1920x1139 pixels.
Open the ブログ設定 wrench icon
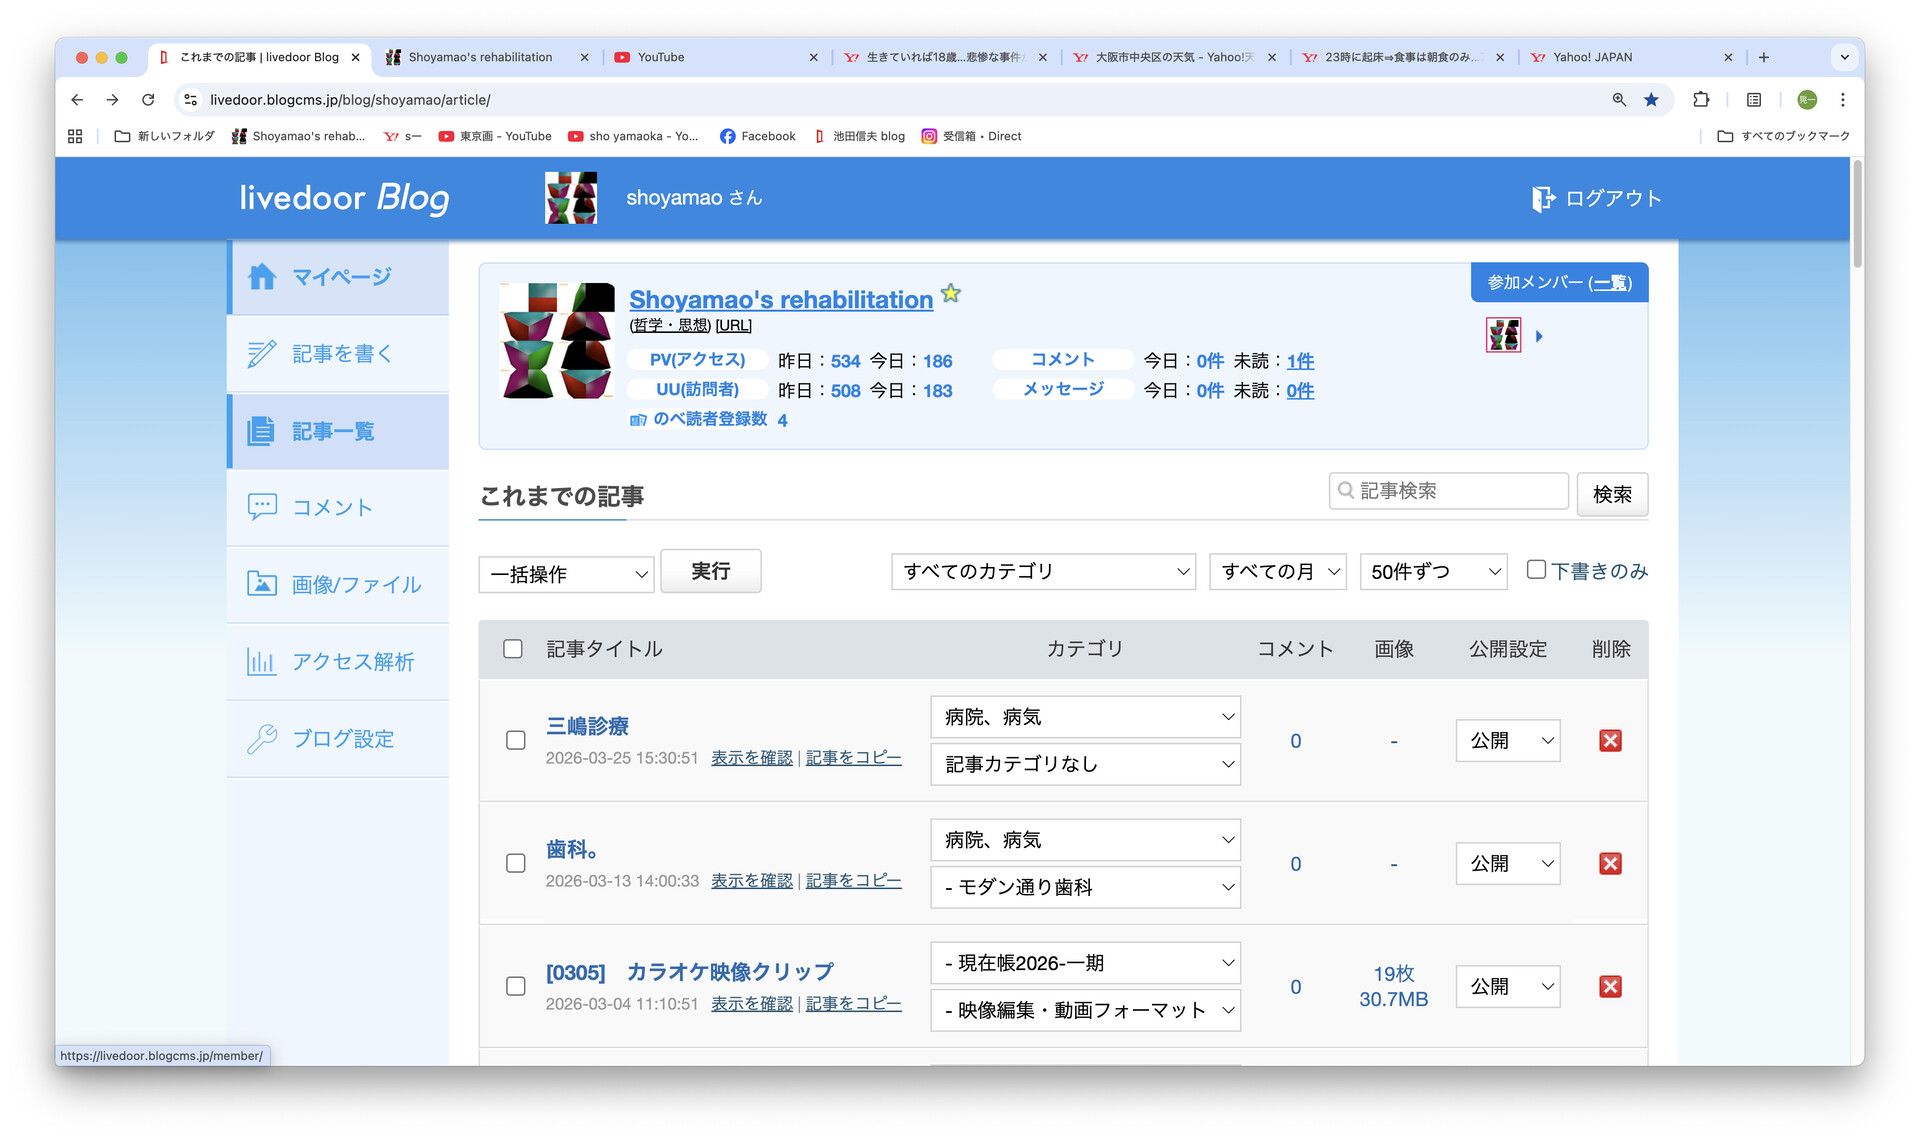(262, 738)
